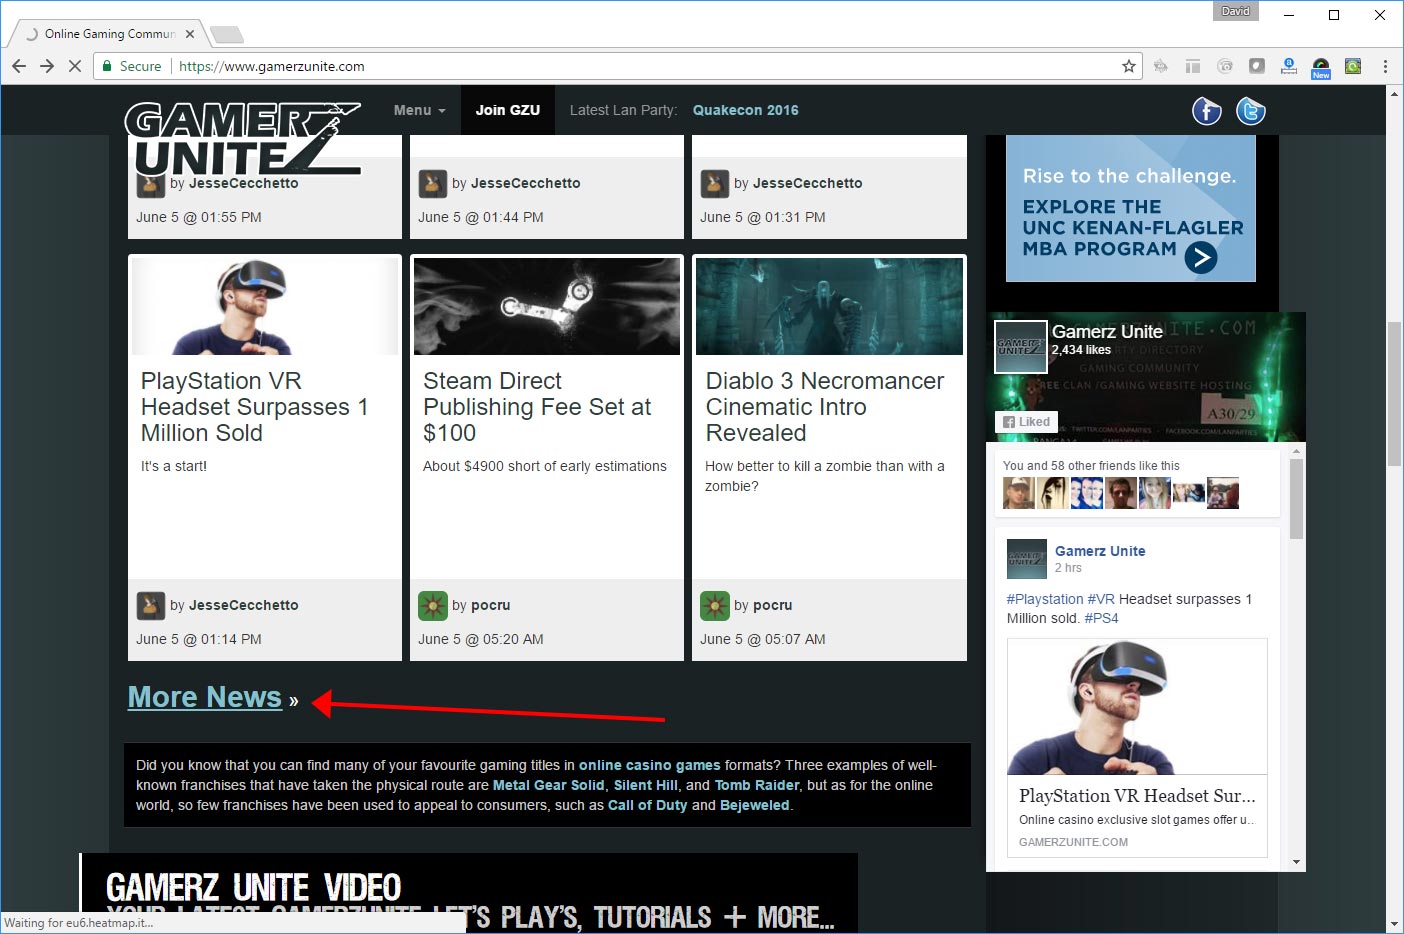
Task: Click the green extension icon in toolbar
Action: [1353, 66]
